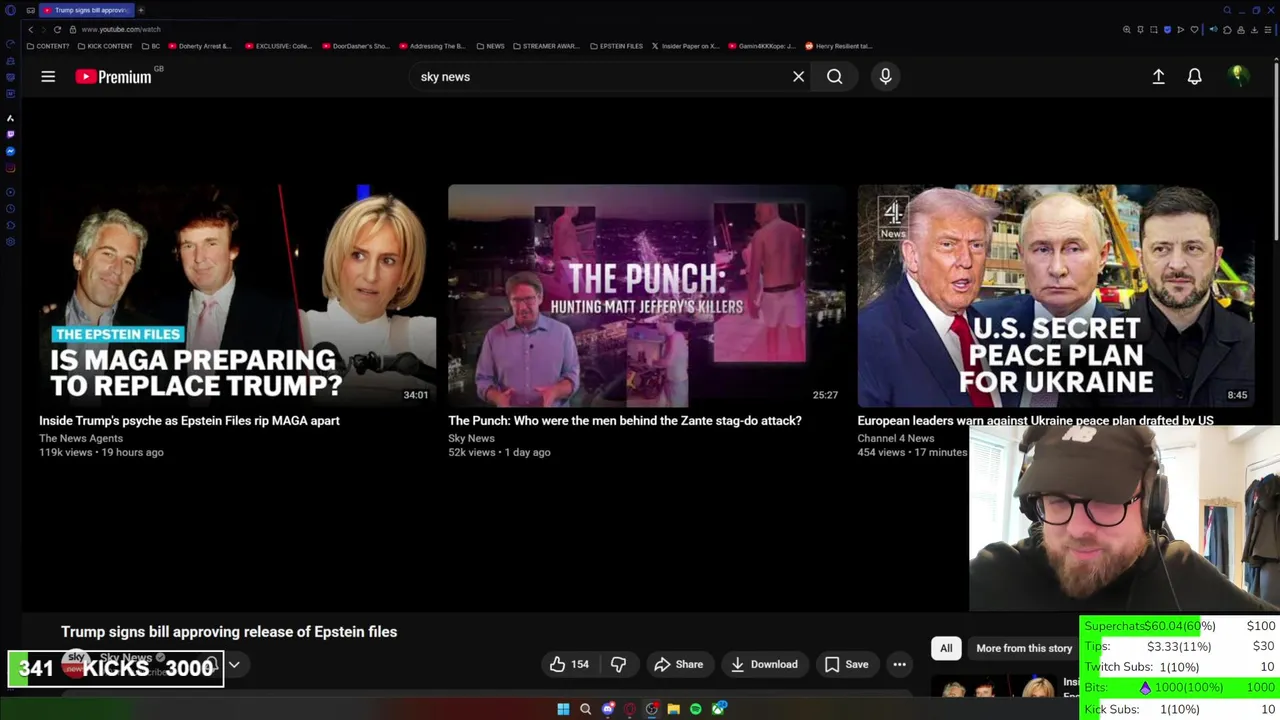Screen dimensions: 1280x720
Task: Open DoorDasher's Sho... bookmark
Action: (355, 46)
